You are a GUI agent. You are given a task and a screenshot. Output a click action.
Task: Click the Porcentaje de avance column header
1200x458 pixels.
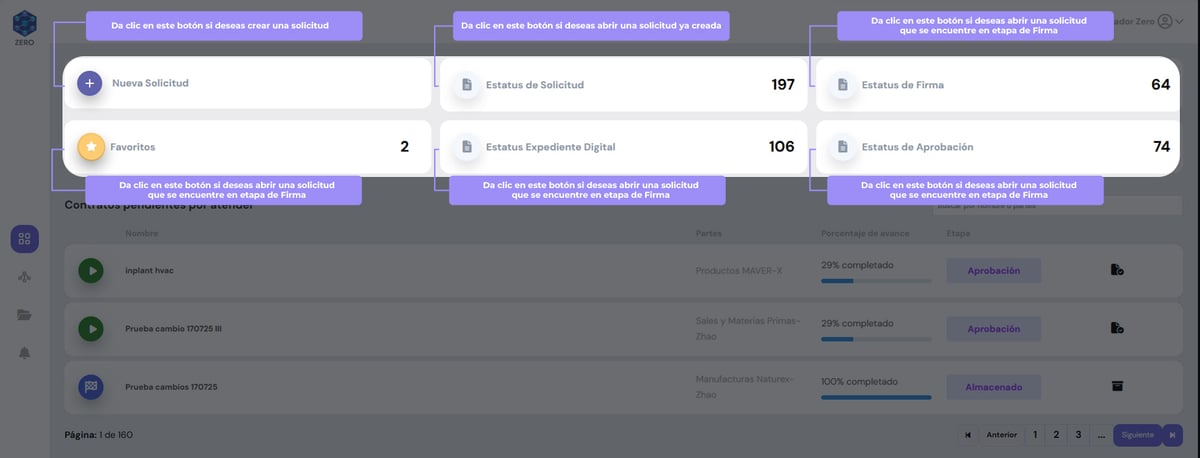click(864, 234)
